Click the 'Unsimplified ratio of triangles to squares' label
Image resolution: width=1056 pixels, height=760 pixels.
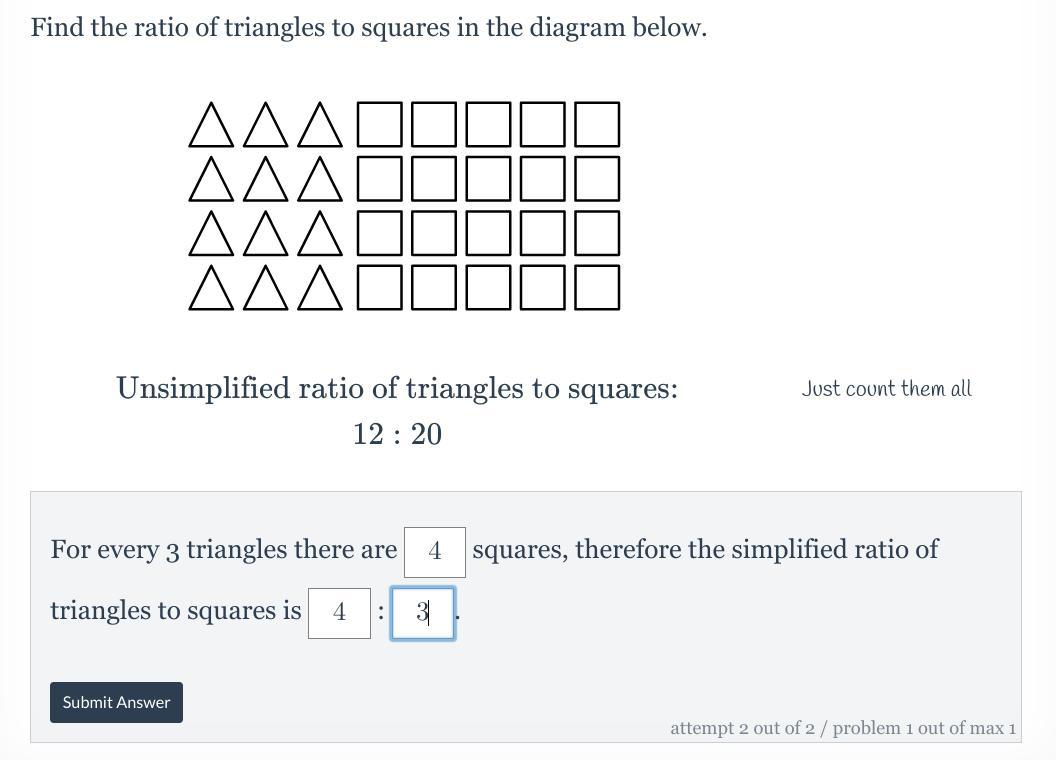397,388
